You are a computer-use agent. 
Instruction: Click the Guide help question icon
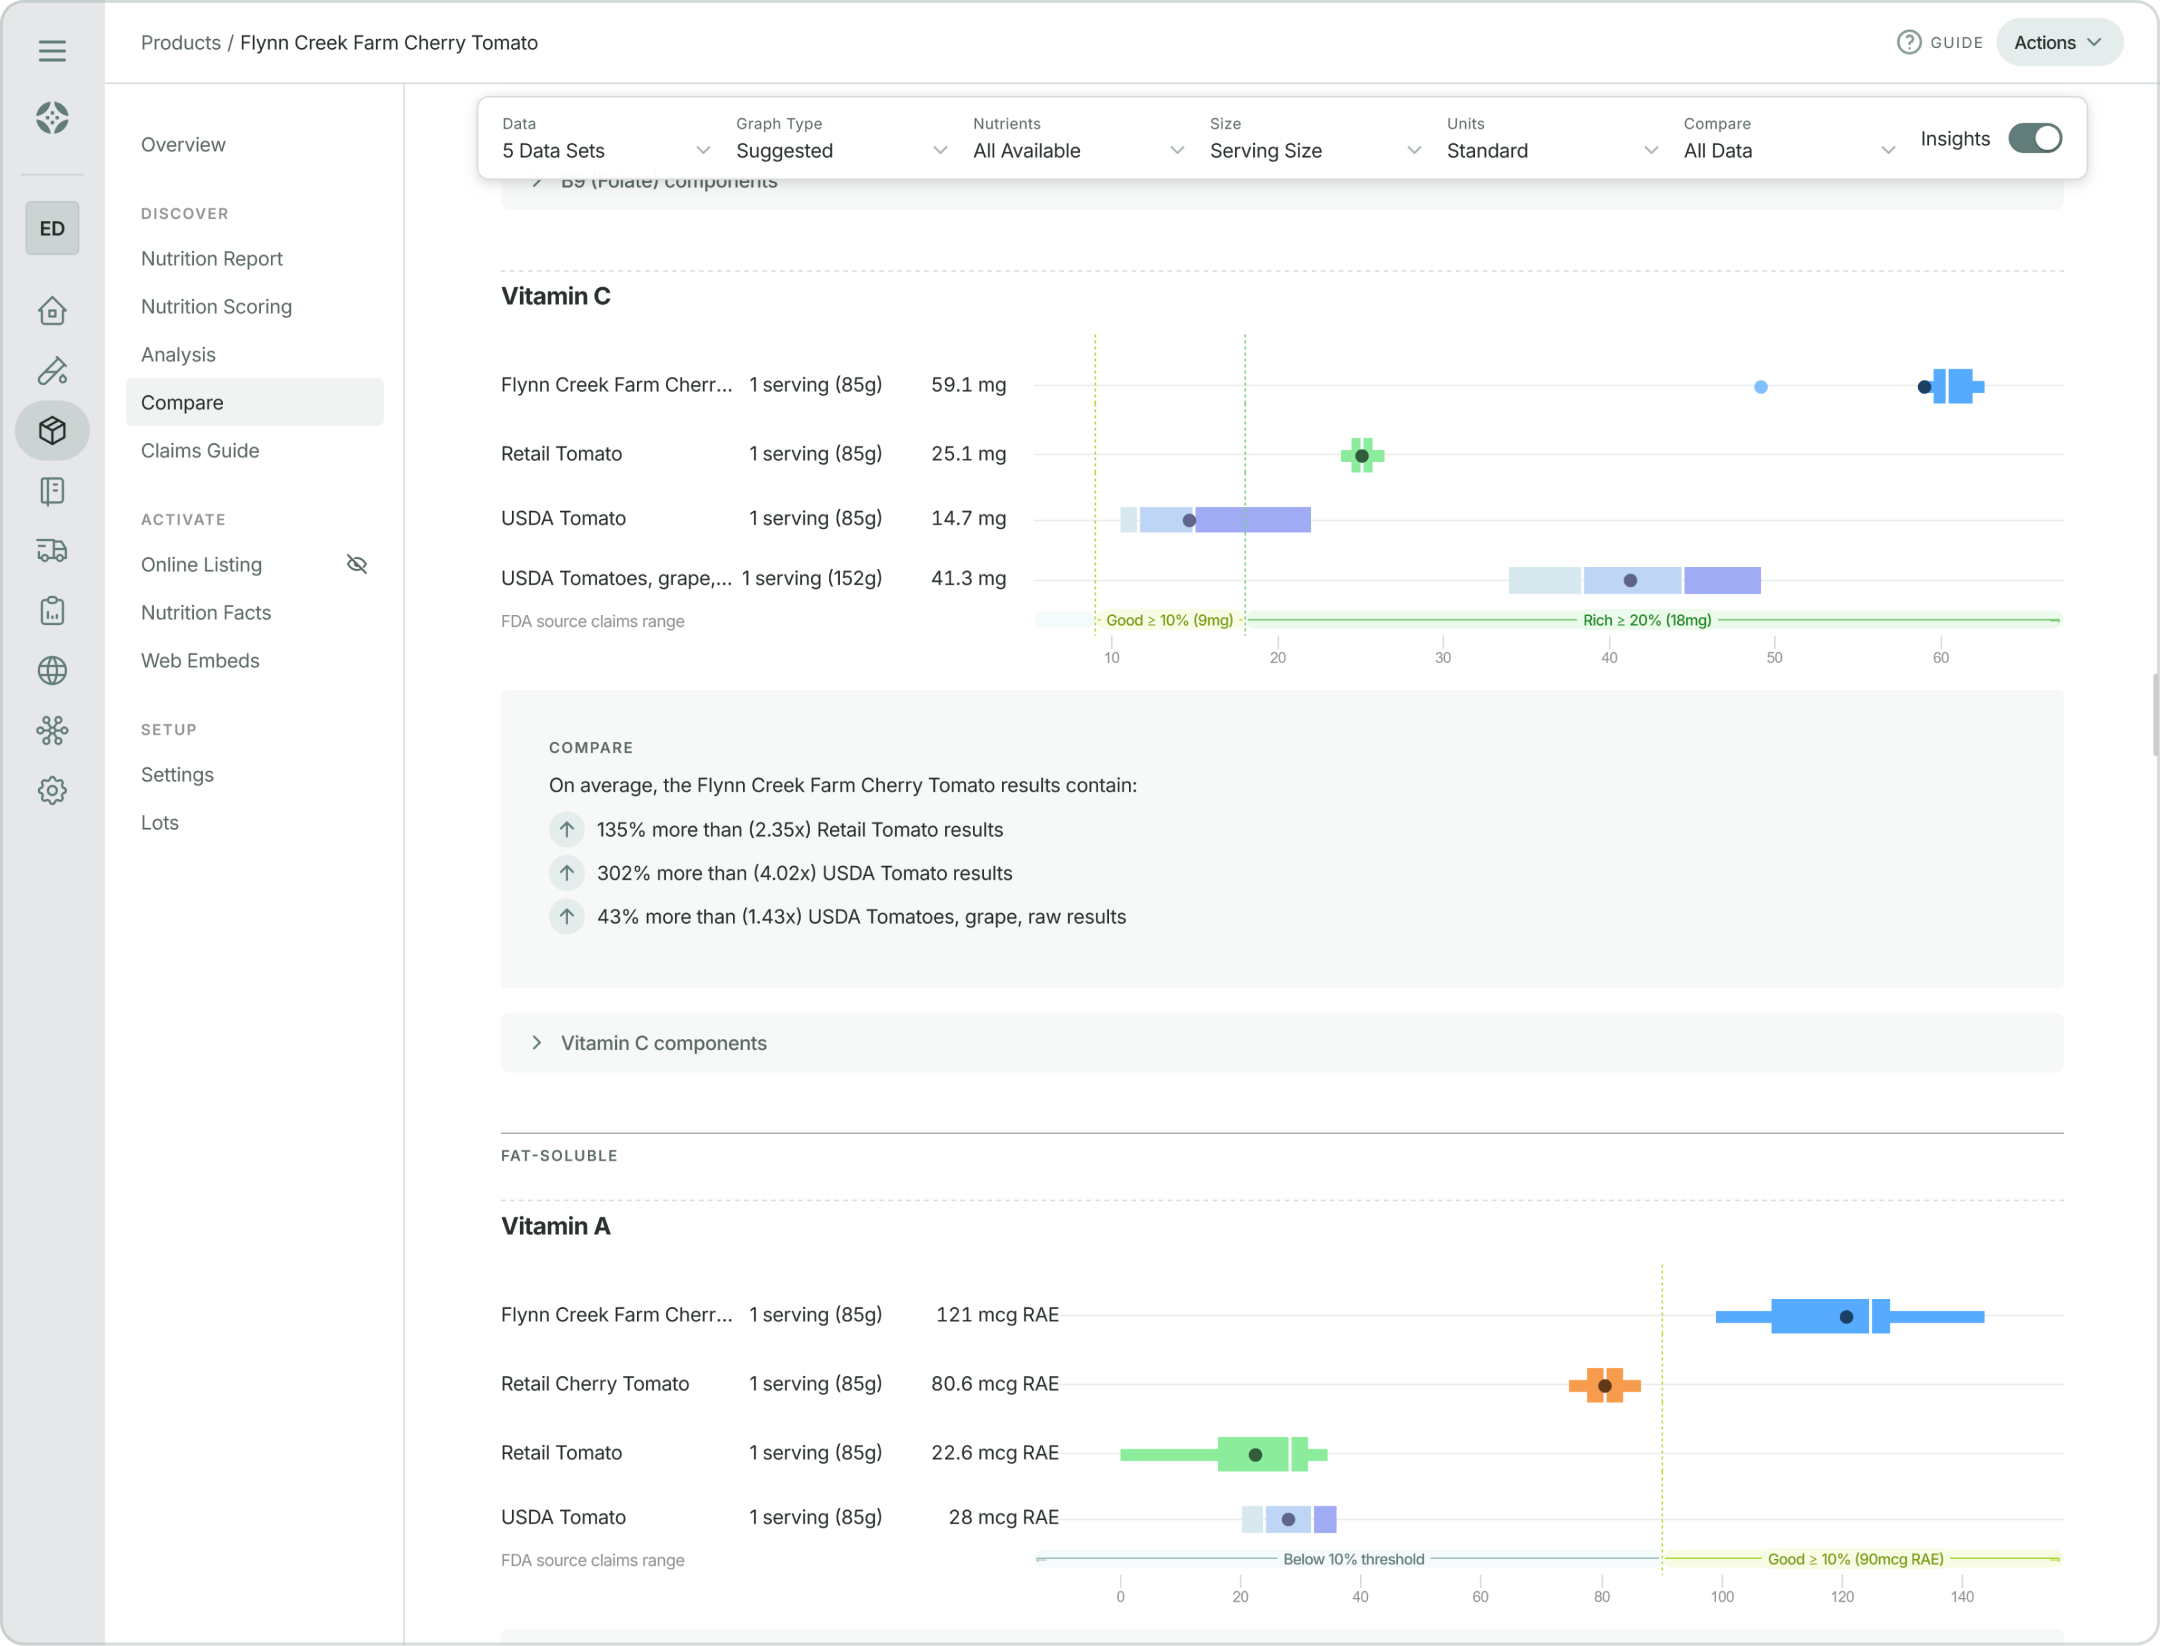(x=1908, y=42)
